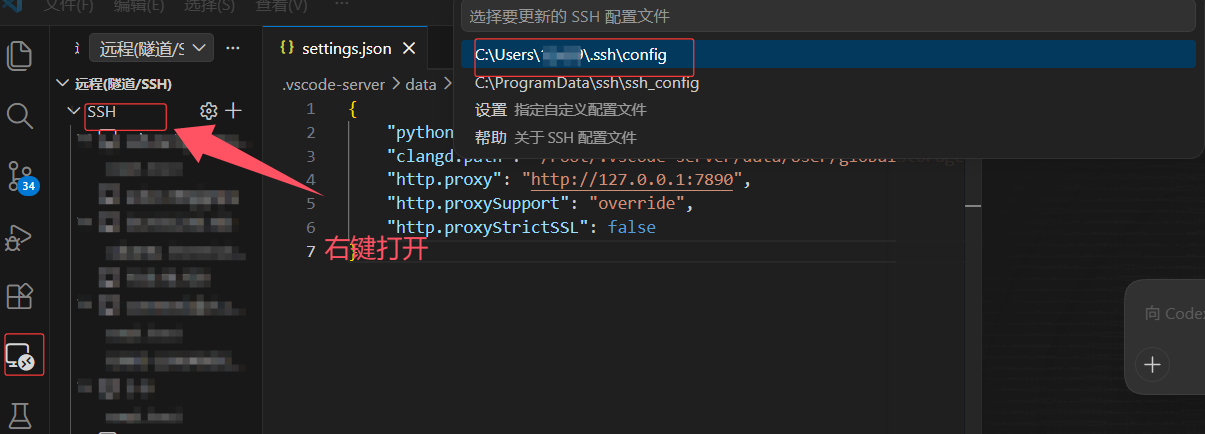Choose the C:\Users .ssh\config option

[x=828, y=55]
